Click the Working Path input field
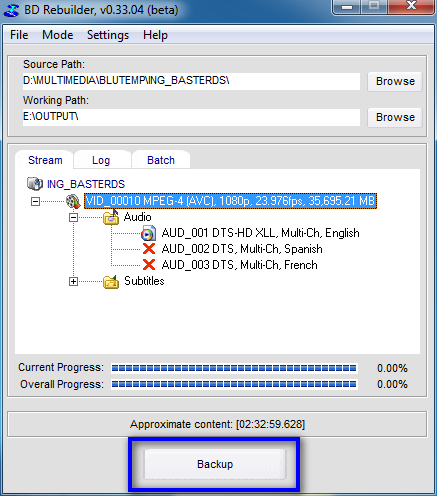The width and height of the screenshot is (437, 496). [x=191, y=117]
